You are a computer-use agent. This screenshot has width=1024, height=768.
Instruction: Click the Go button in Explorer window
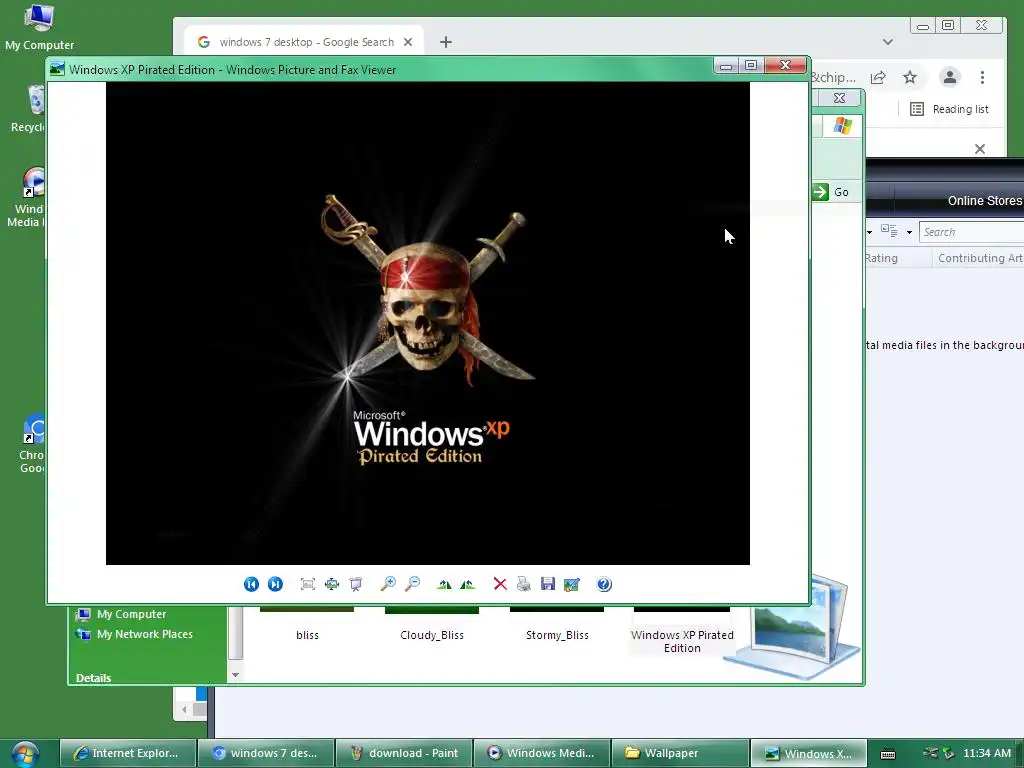pyautogui.click(x=830, y=192)
